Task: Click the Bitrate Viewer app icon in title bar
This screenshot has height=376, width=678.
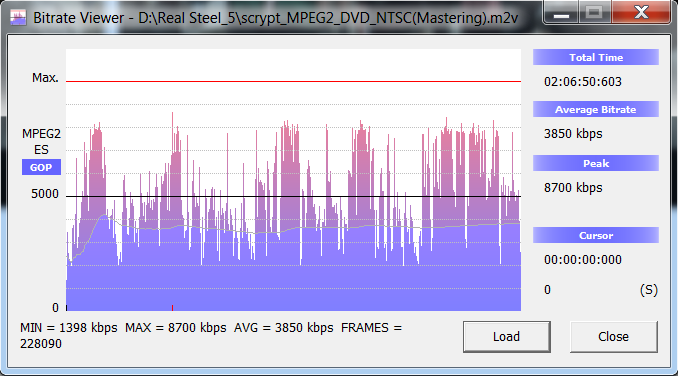Action: click(18, 18)
